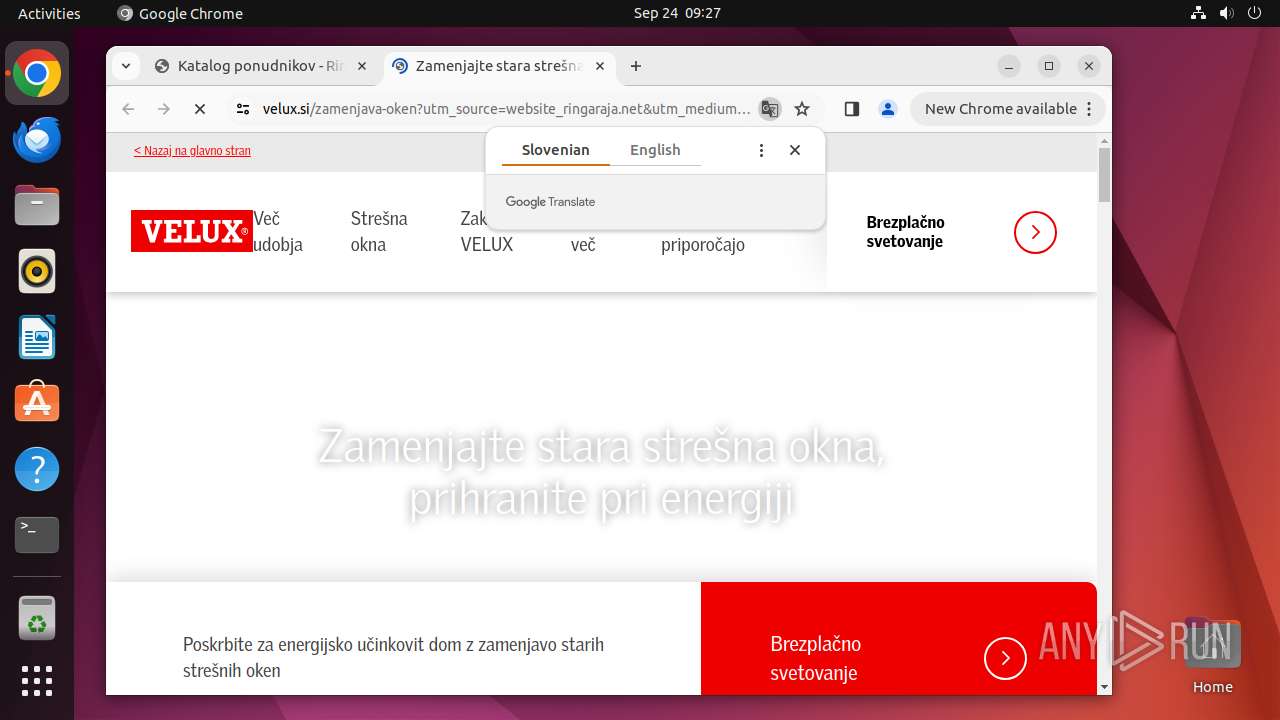Close the Katalog ponudnikov tab
Viewport: 1280px width, 720px height.
[x=362, y=66]
